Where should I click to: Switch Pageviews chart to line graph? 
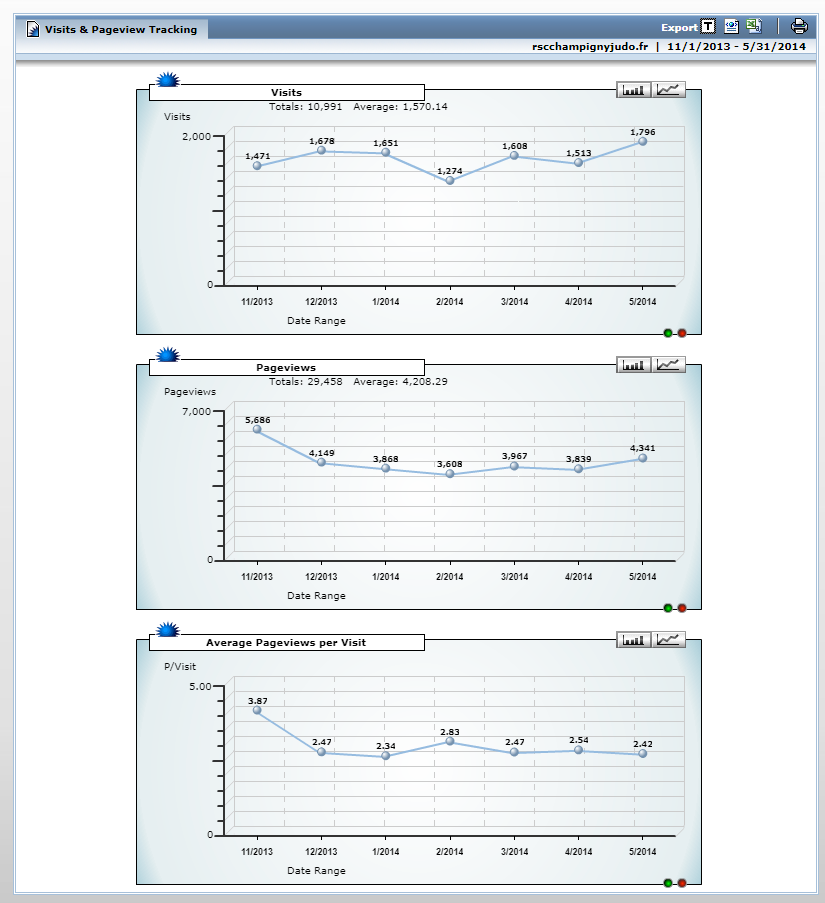point(668,365)
